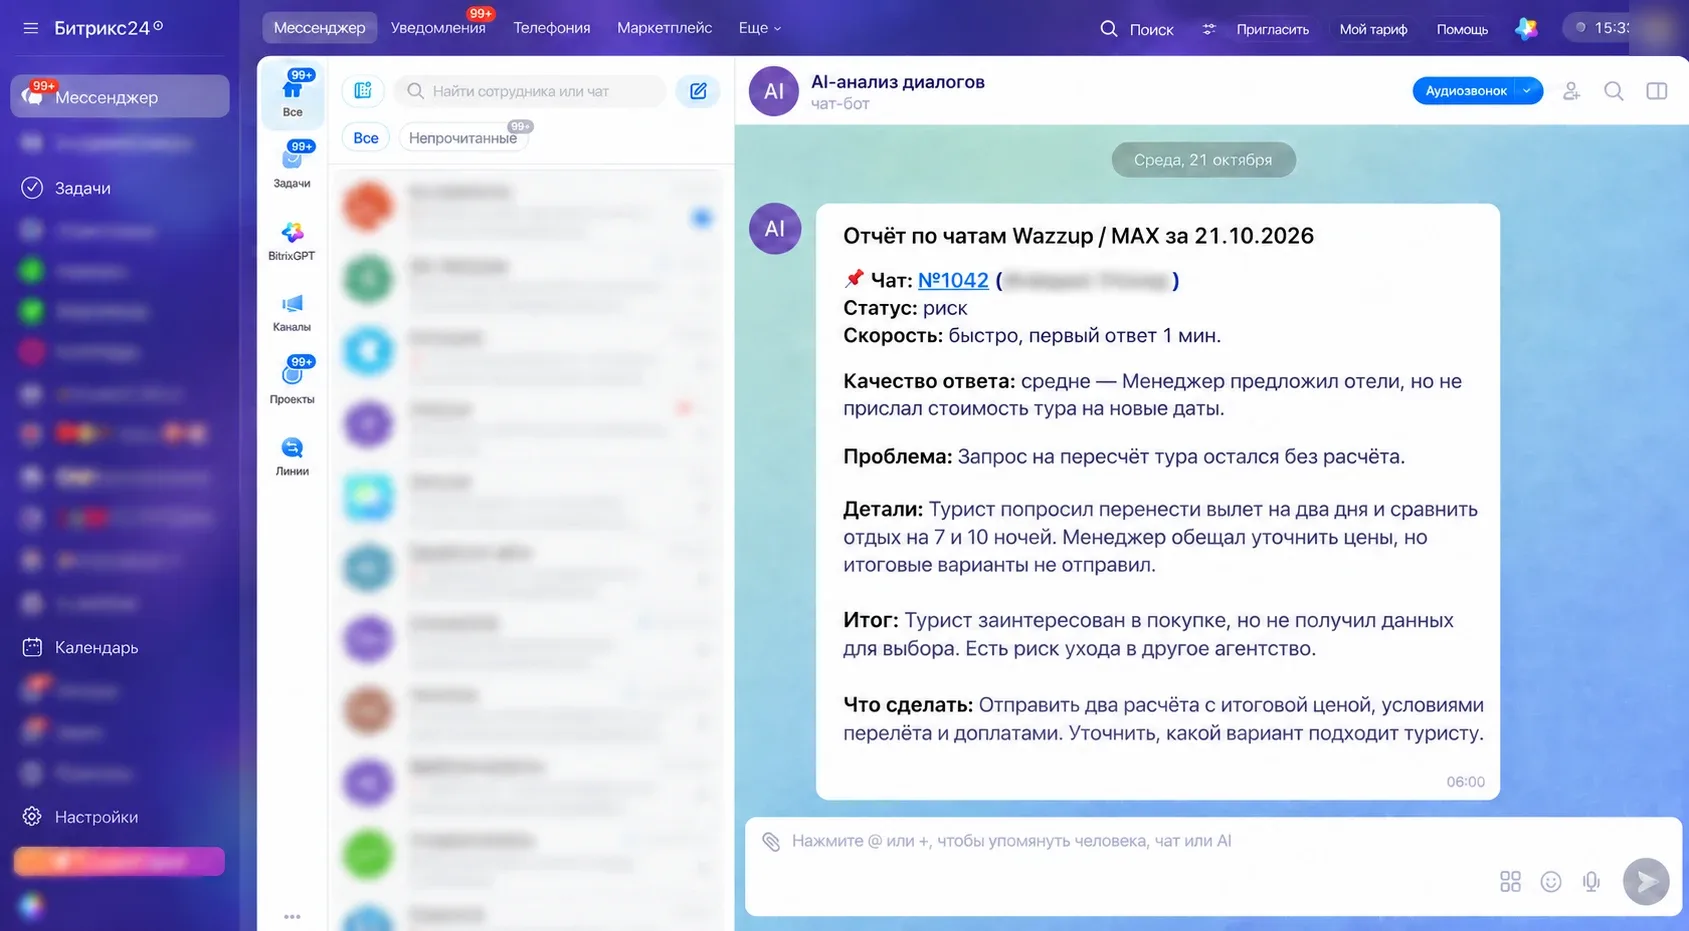The image size is (1689, 931).
Task: Create new chat with pencil icon
Action: [x=698, y=91]
